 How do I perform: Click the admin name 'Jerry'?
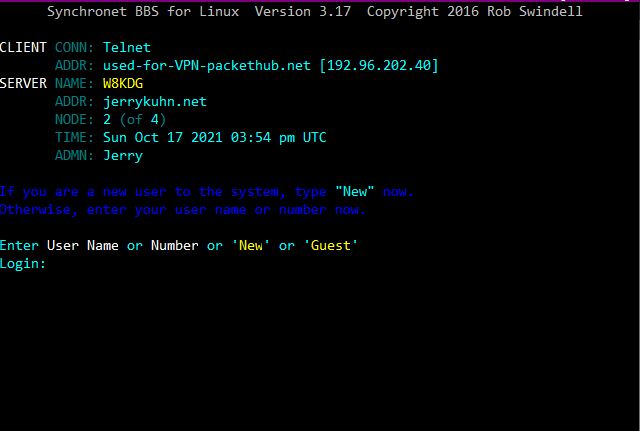123,156
